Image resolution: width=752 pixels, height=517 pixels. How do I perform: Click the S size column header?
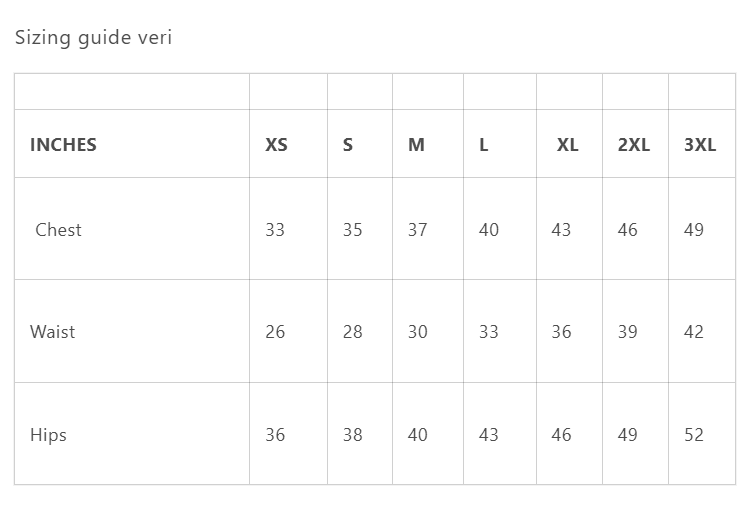click(x=348, y=145)
